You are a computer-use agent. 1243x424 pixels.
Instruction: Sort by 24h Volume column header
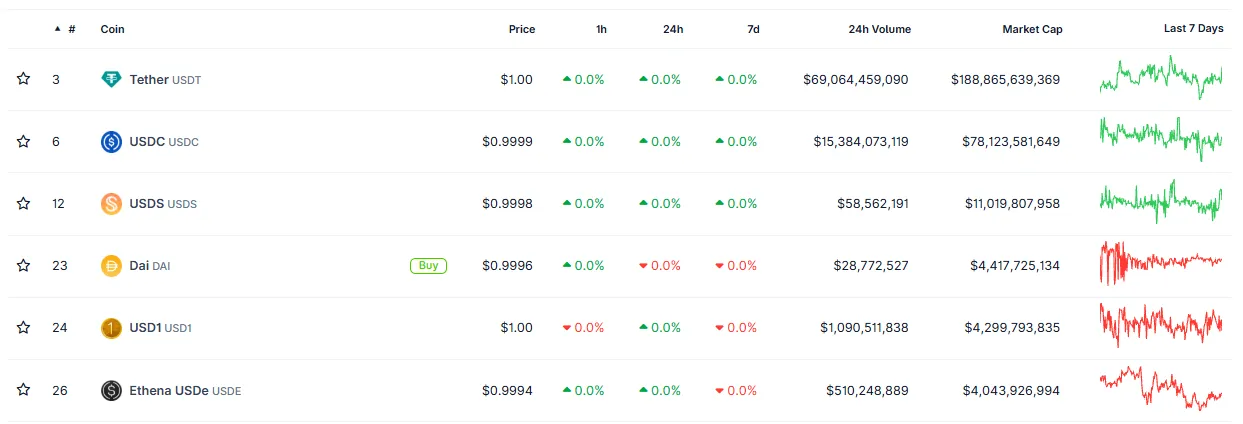pyautogui.click(x=879, y=29)
